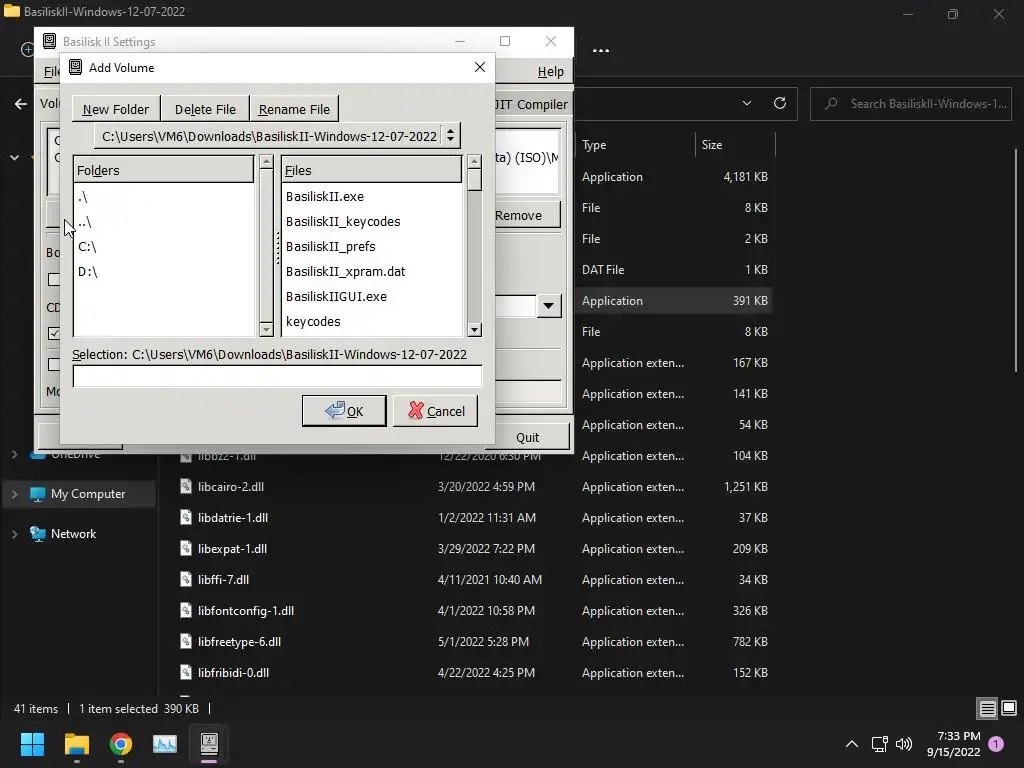Open Windows Start menu

[x=32, y=744]
